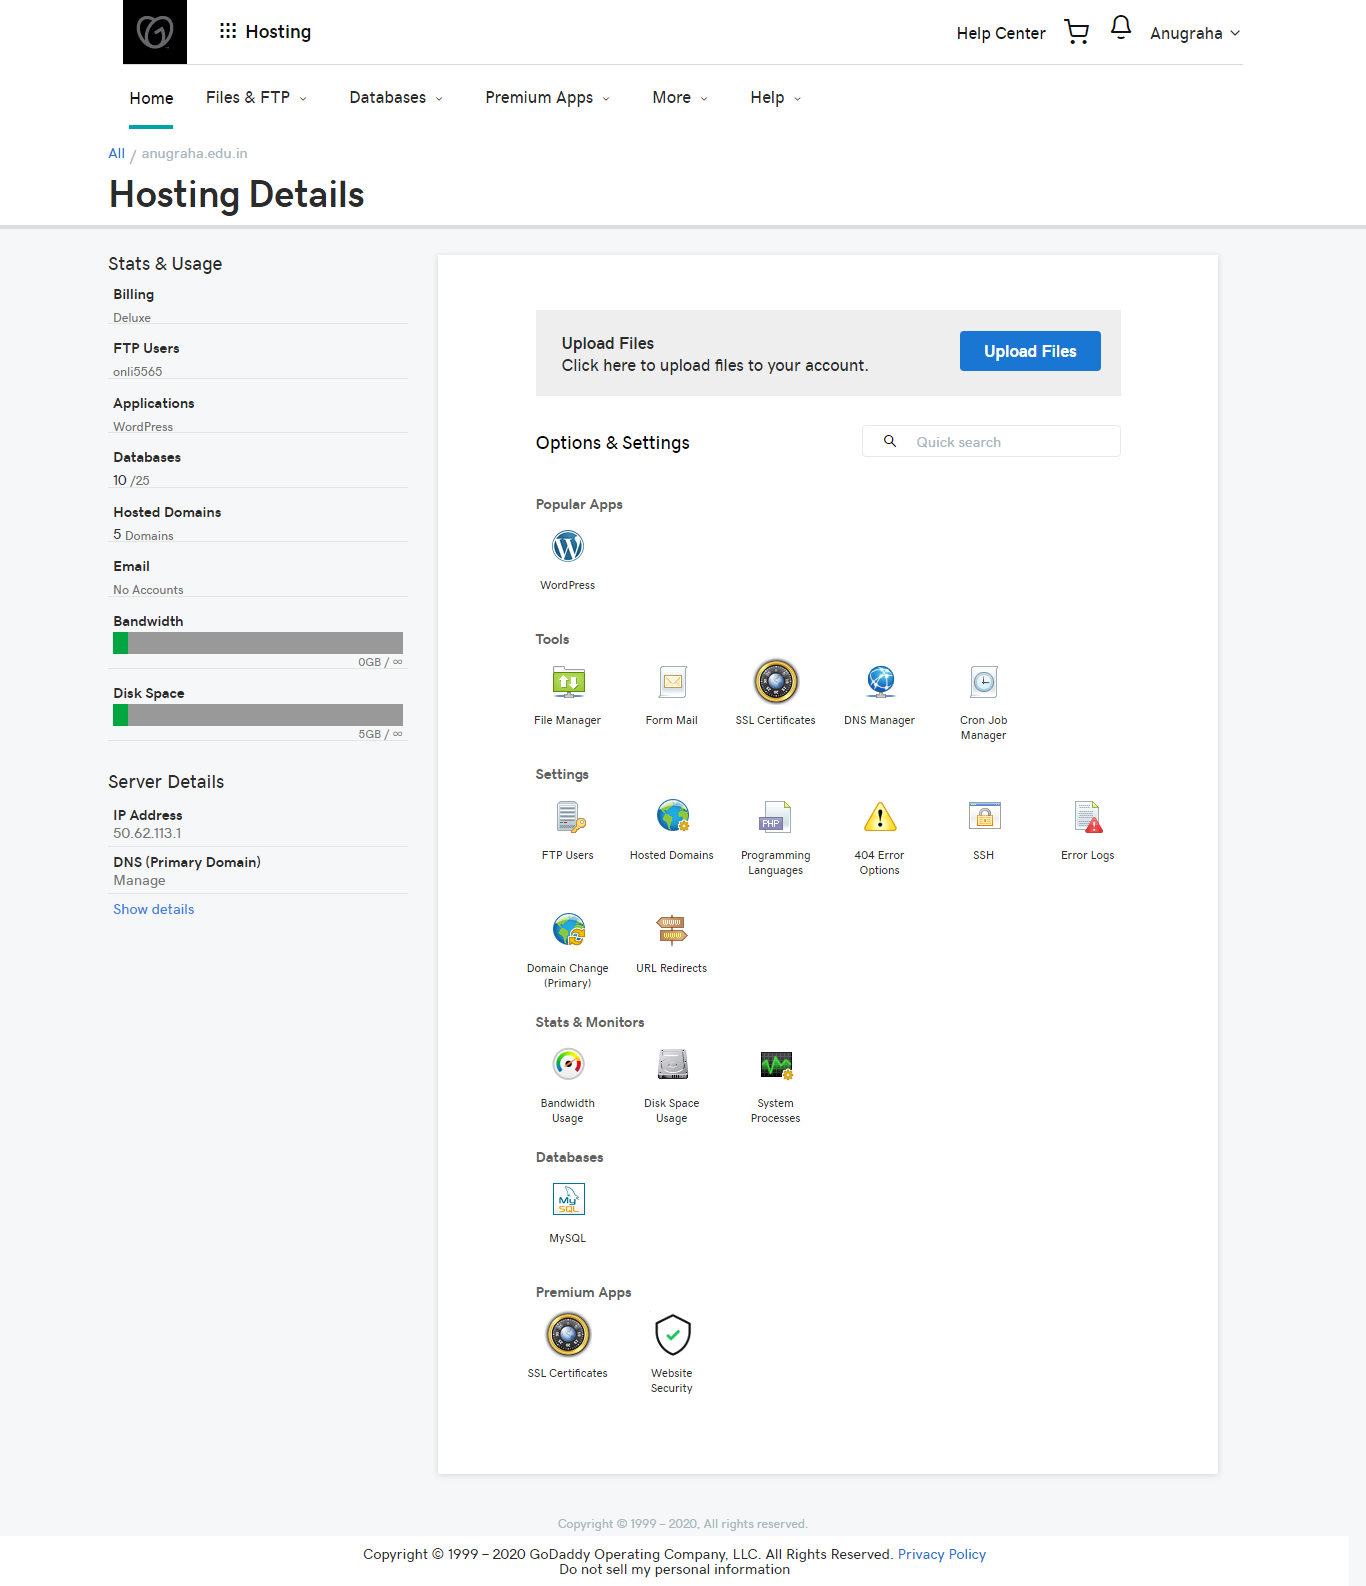Click No Accounts under Email

tap(148, 590)
